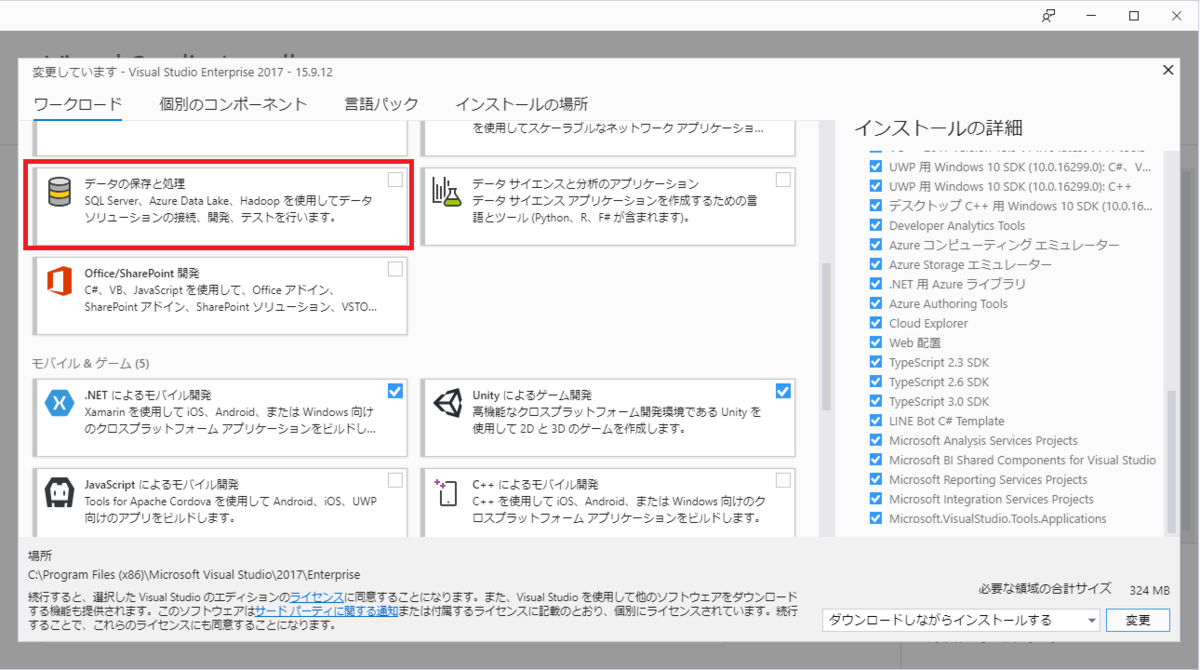This screenshot has width=1200, height=670.
Task: Close the Visual Studio modify dialog
Action: pos(1167,70)
